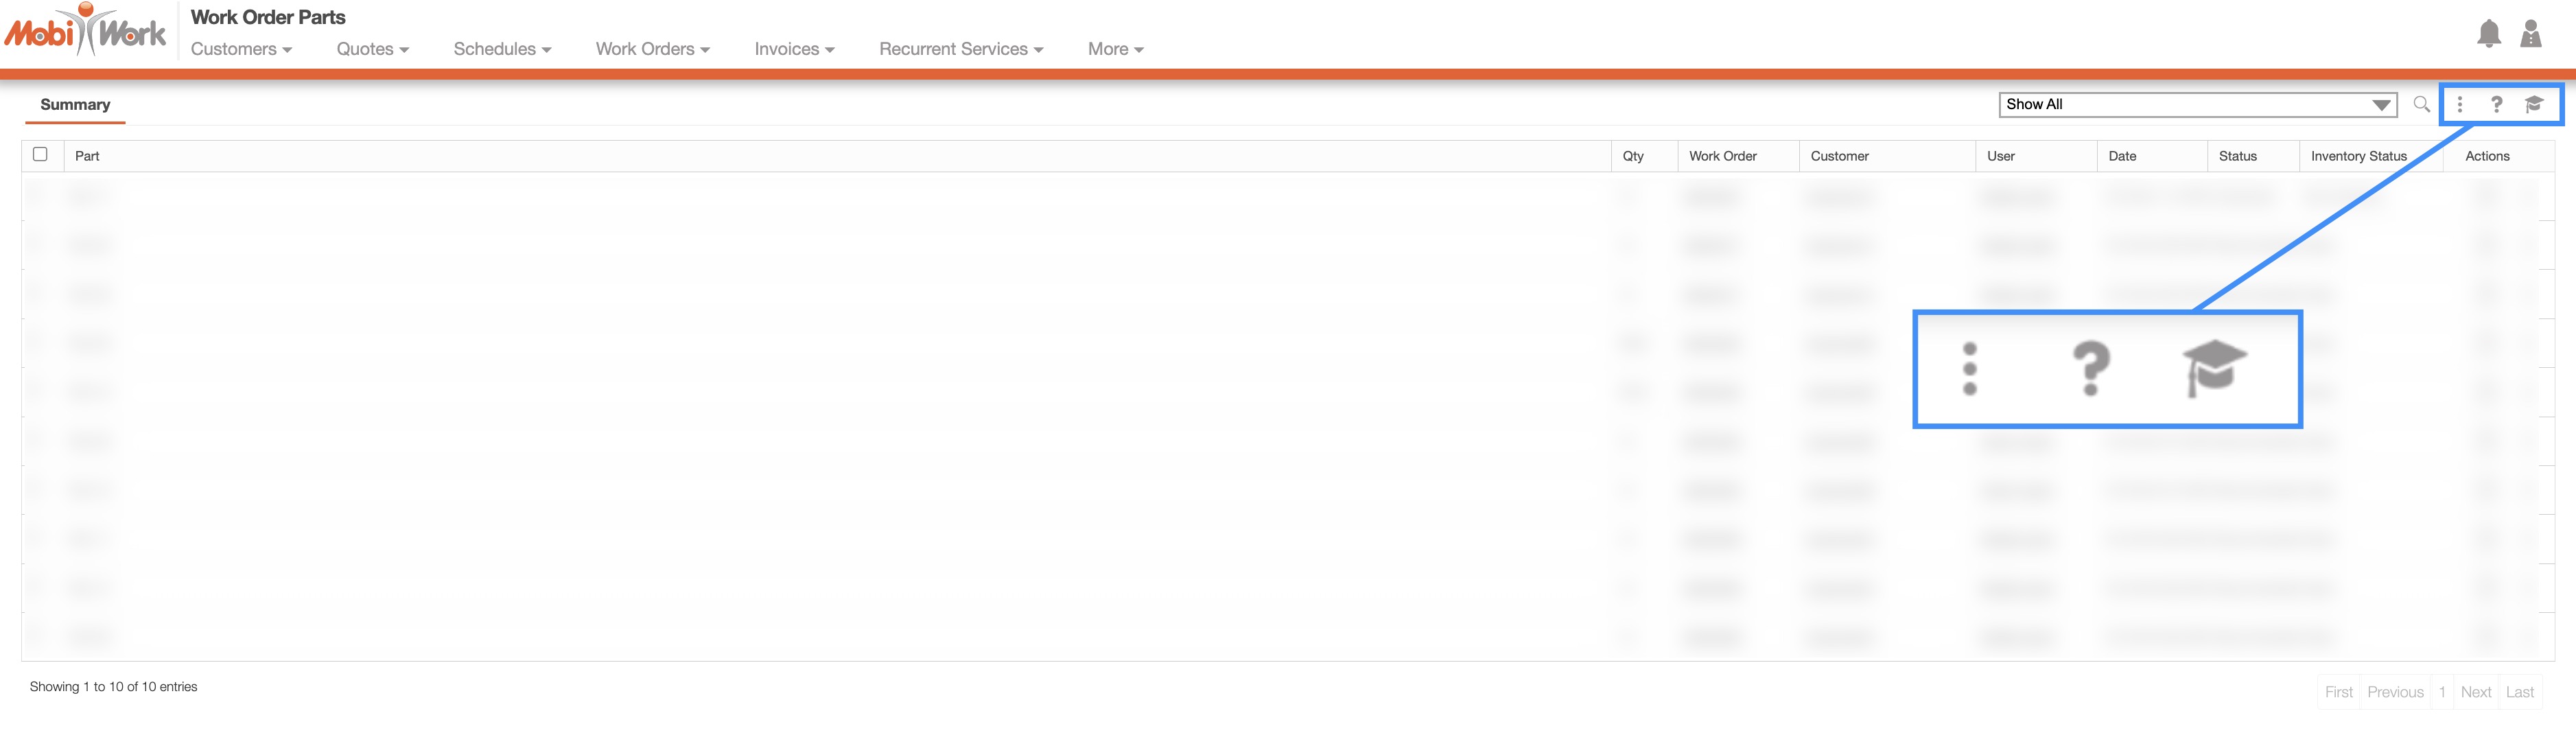Click the Next pagination button
This screenshot has height=733, width=2576.
tap(2475, 692)
